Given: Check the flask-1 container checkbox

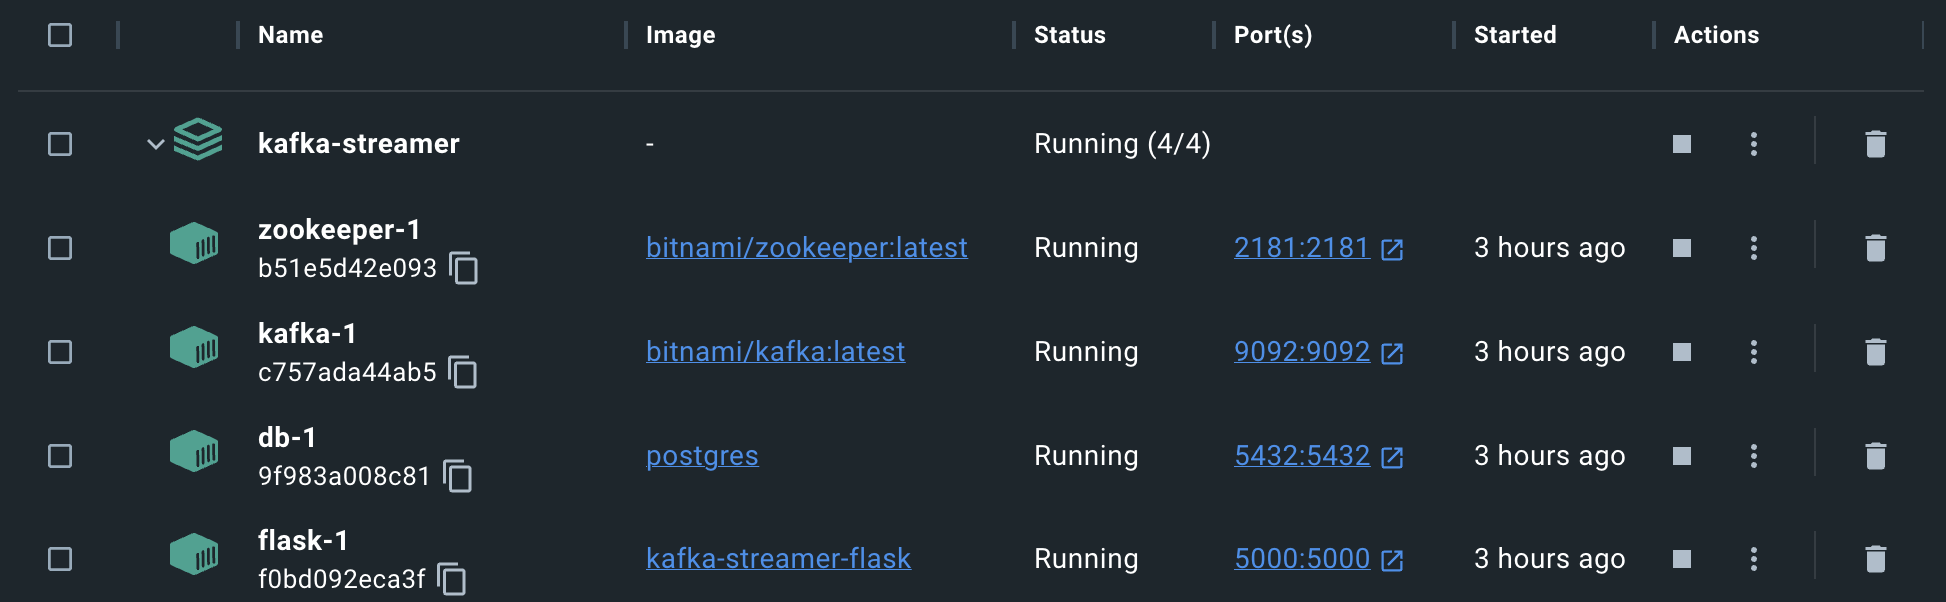Looking at the screenshot, I should (x=60, y=559).
